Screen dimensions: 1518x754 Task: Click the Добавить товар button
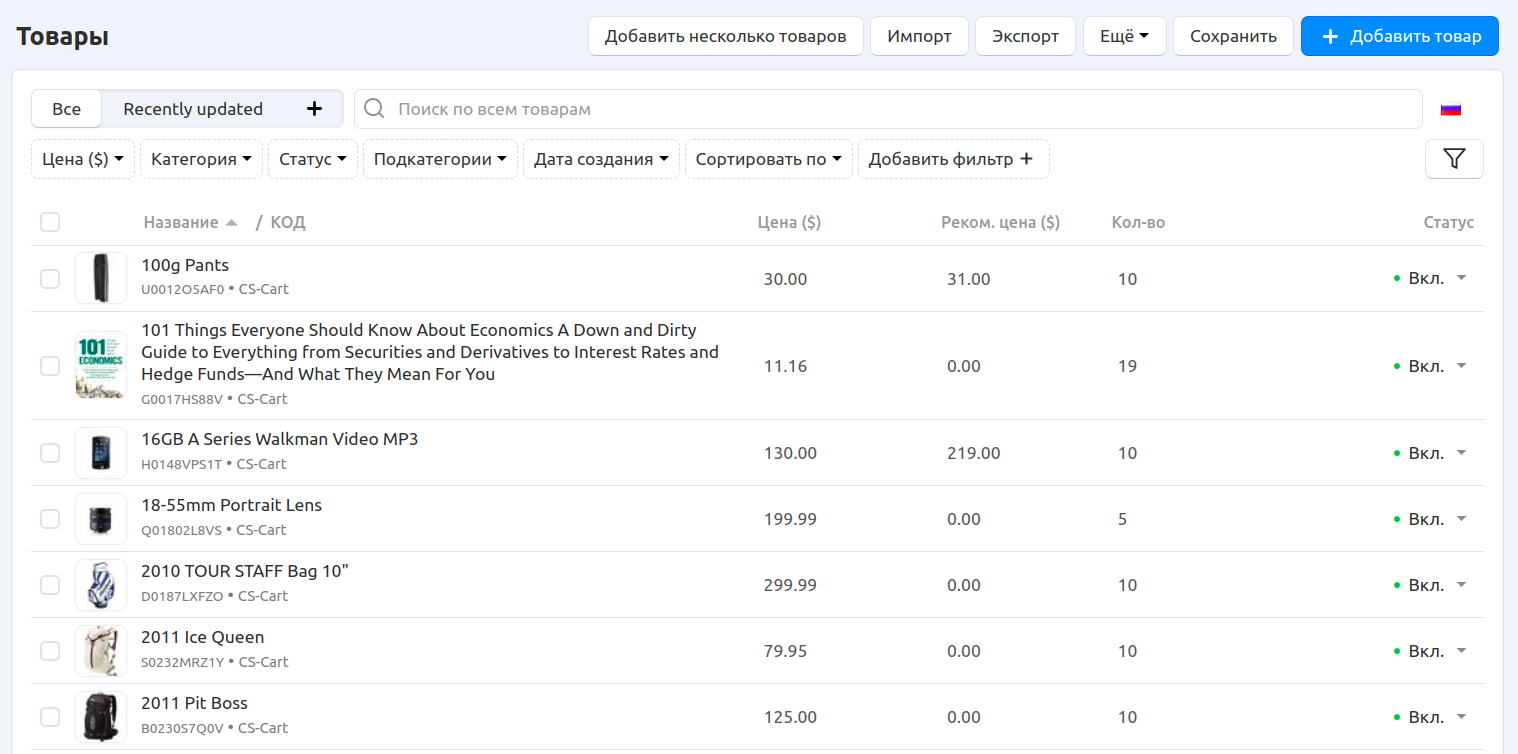click(1399, 36)
